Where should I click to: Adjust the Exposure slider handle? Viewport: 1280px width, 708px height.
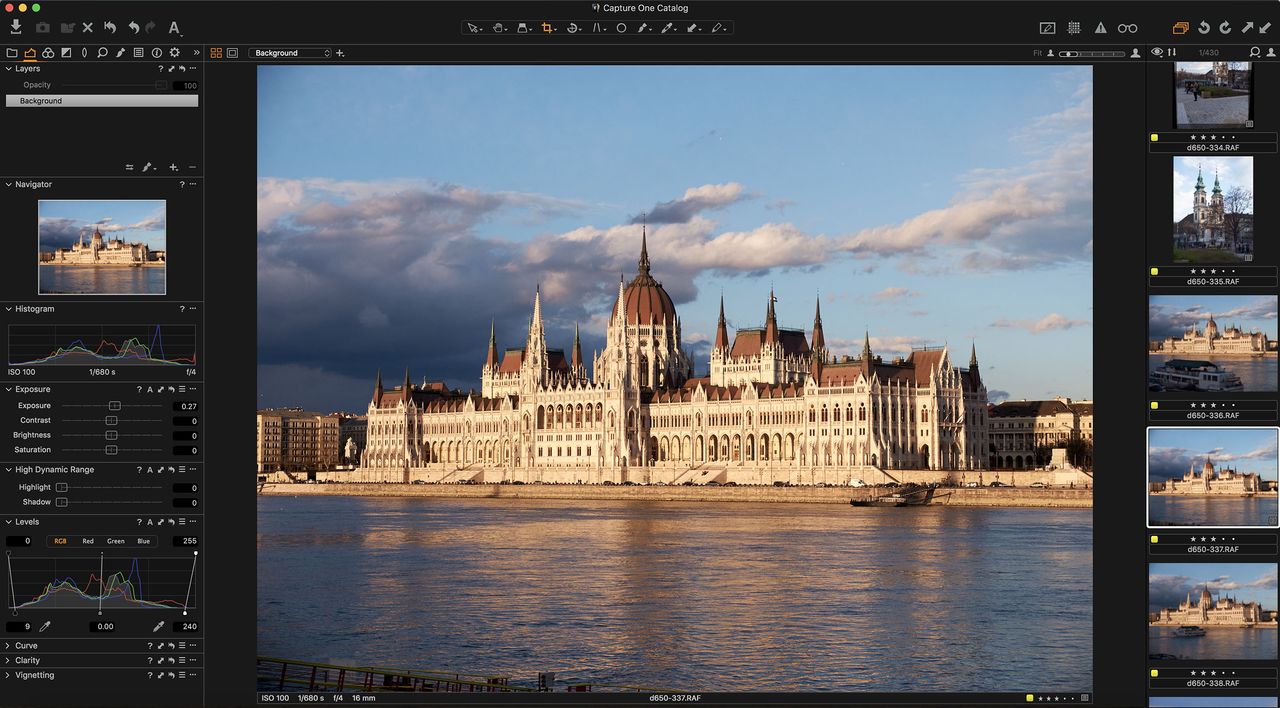(115, 406)
